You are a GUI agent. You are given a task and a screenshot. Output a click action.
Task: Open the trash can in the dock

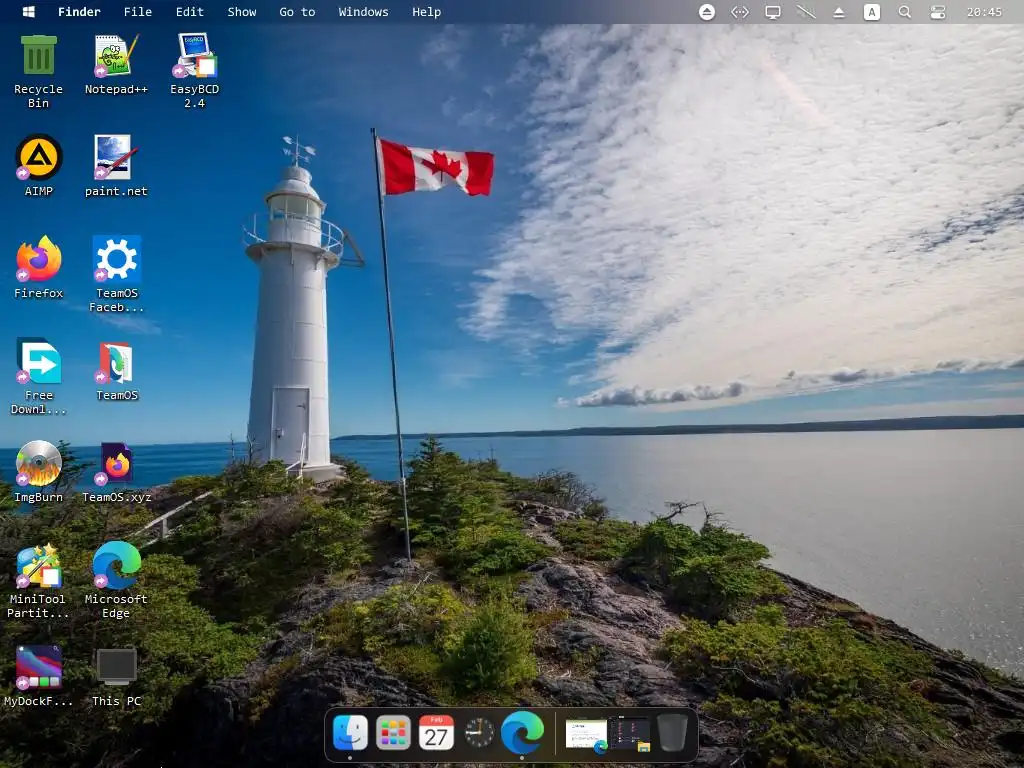coord(672,733)
